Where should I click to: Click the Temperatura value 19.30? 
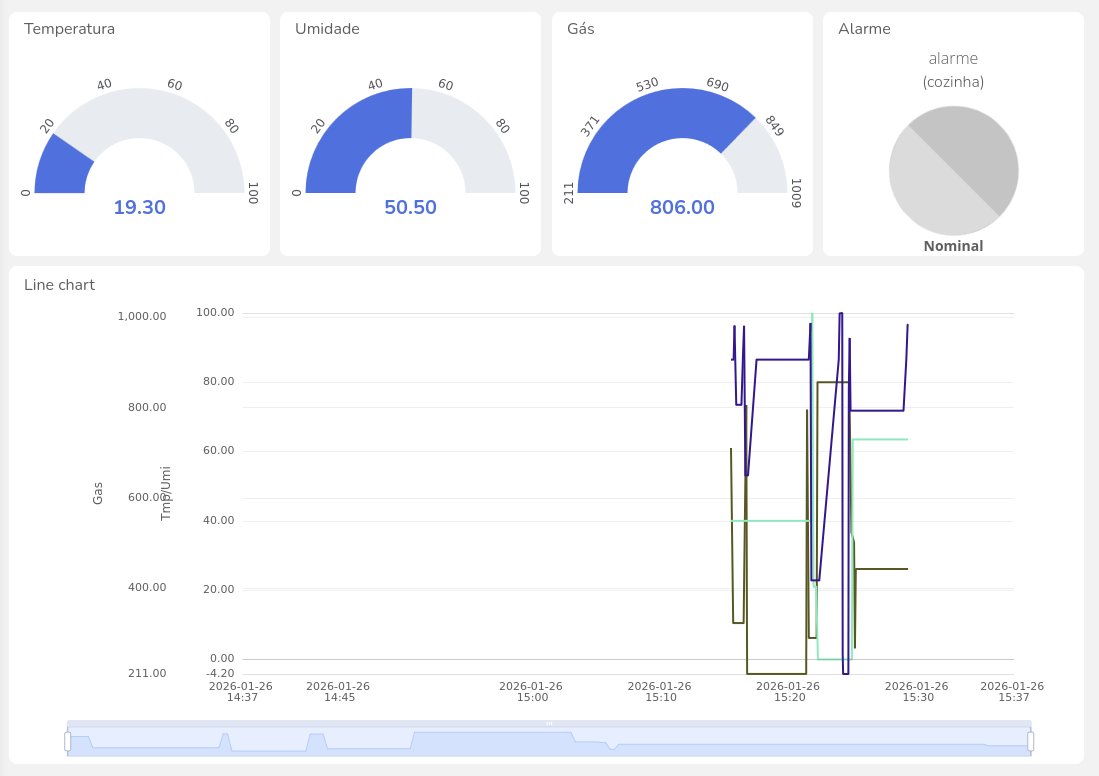tap(139, 207)
